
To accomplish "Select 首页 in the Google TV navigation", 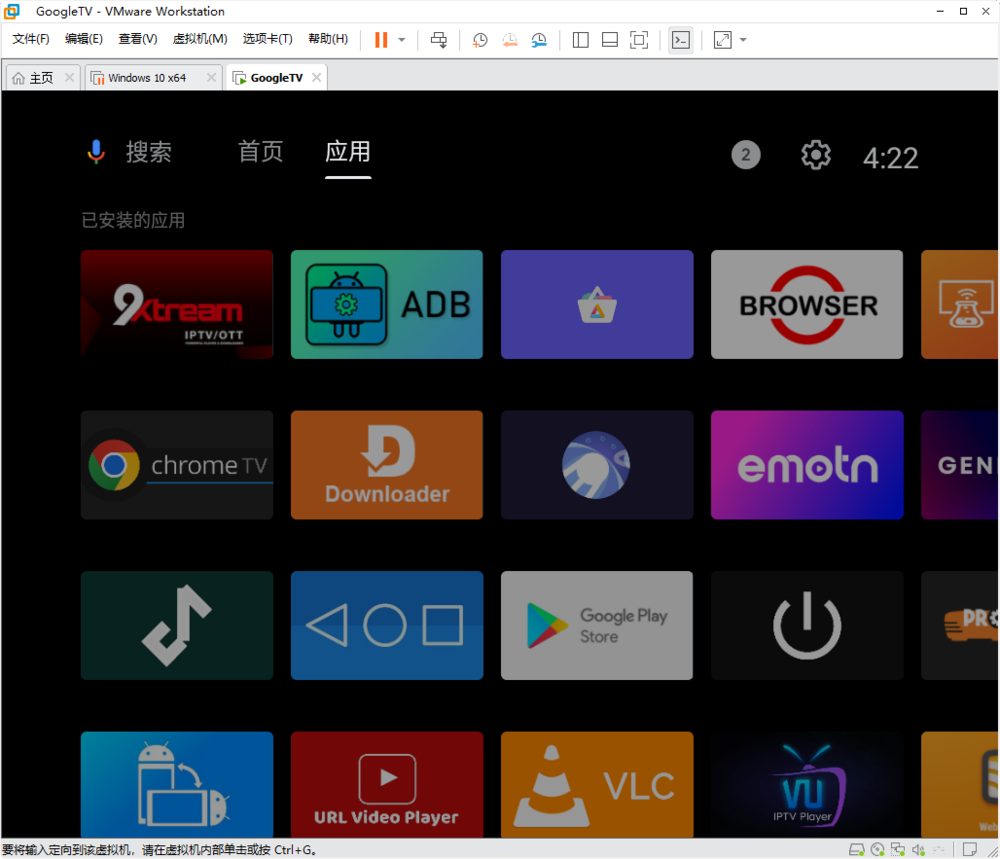I will 260,151.
